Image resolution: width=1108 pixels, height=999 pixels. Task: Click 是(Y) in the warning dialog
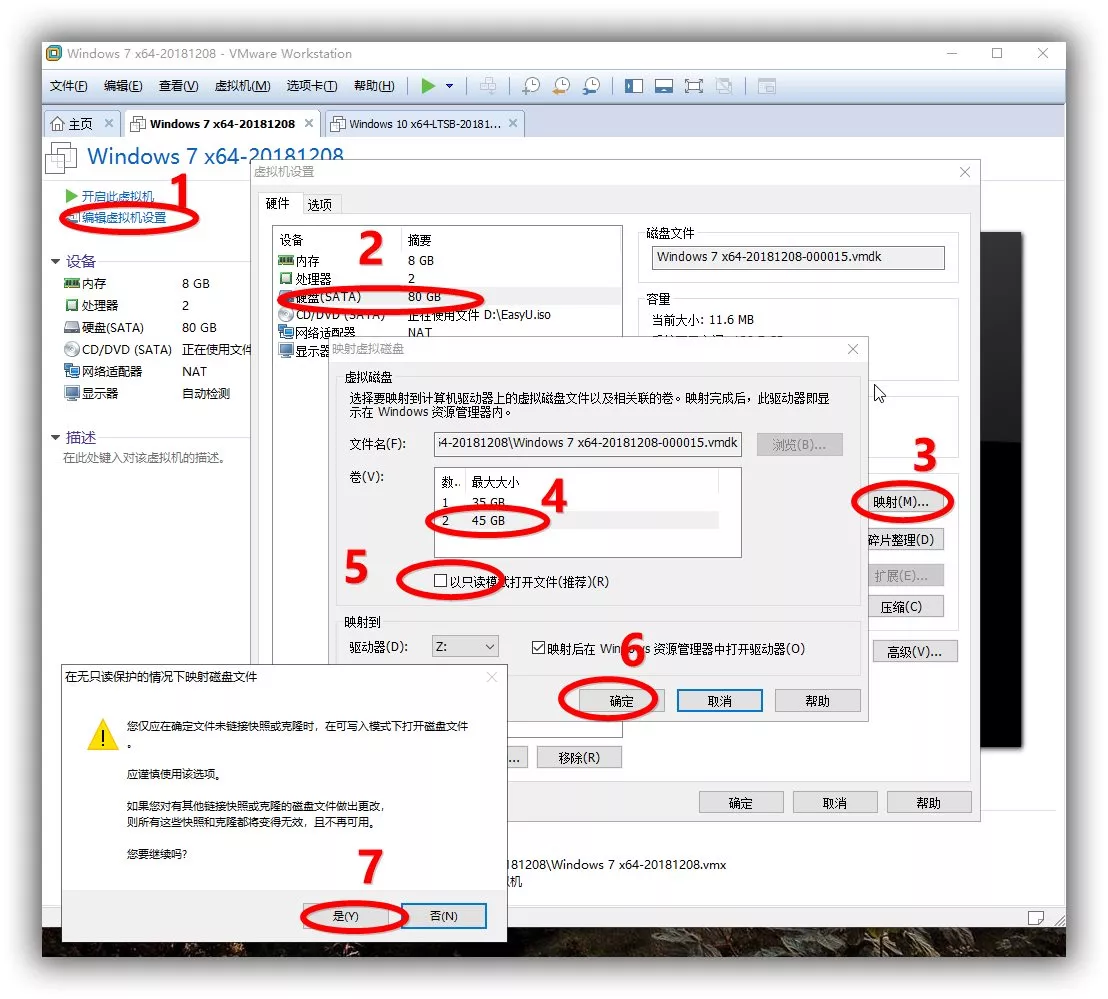pyautogui.click(x=346, y=916)
